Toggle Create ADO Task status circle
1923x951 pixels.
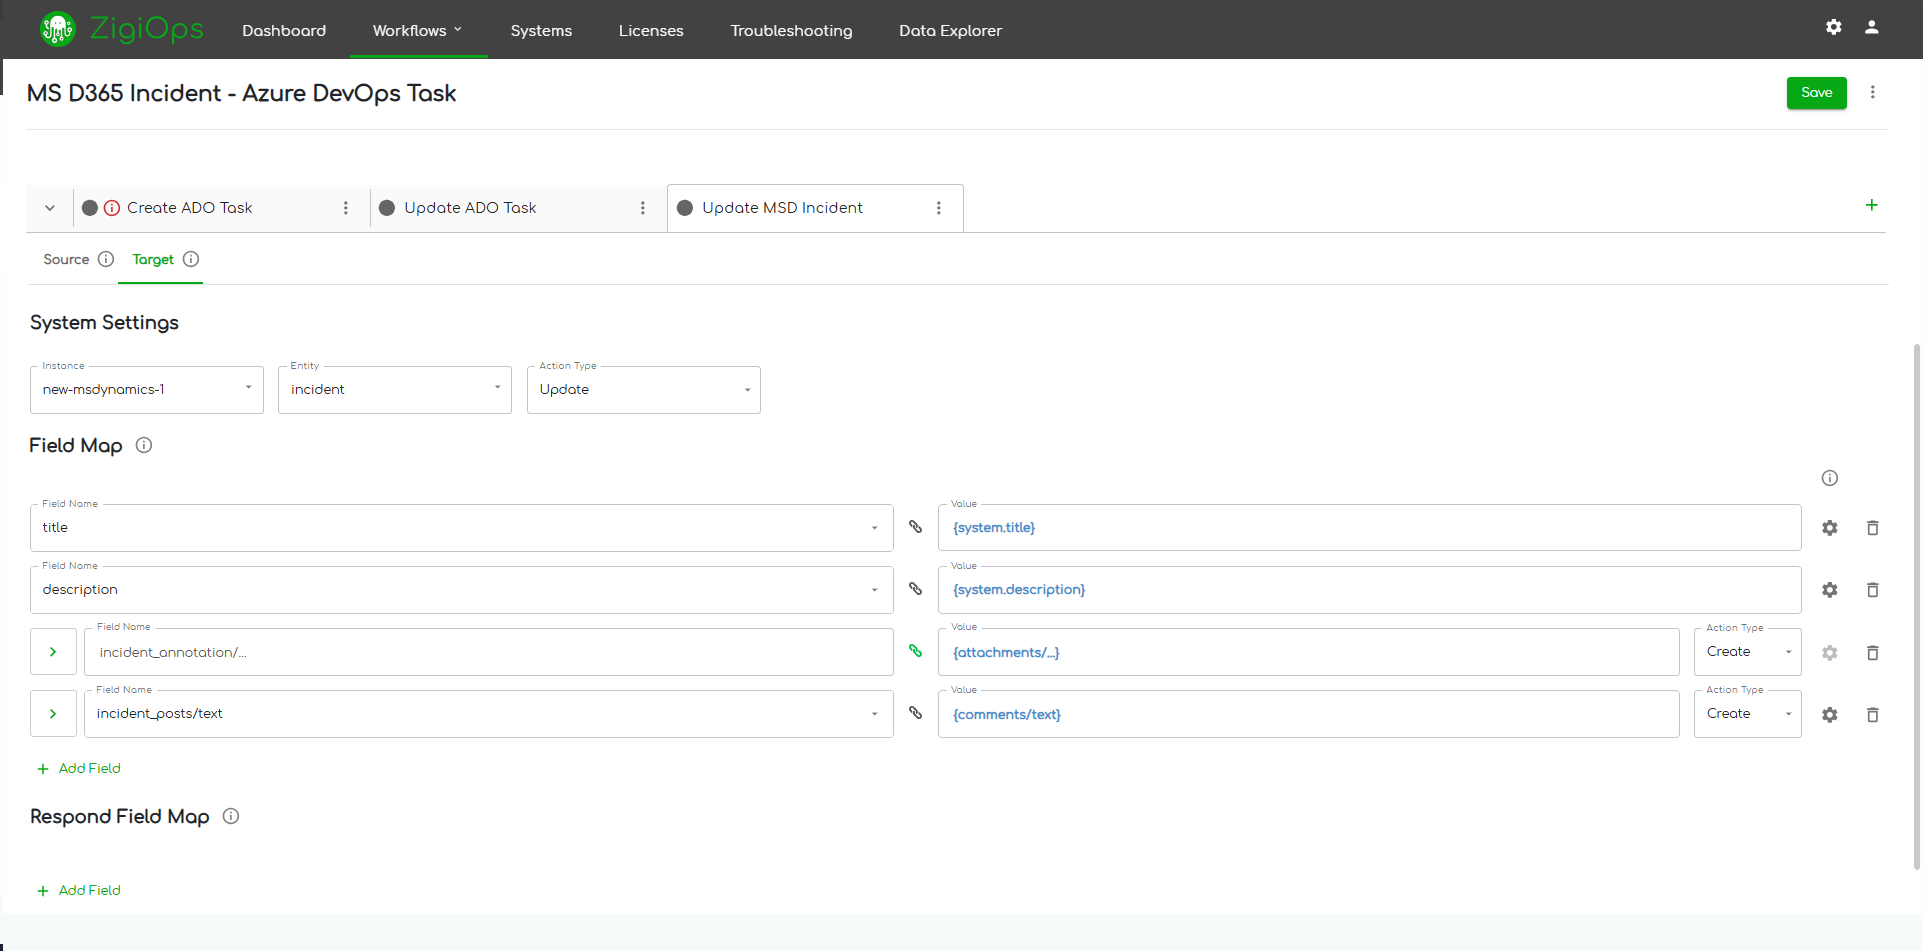[90, 208]
